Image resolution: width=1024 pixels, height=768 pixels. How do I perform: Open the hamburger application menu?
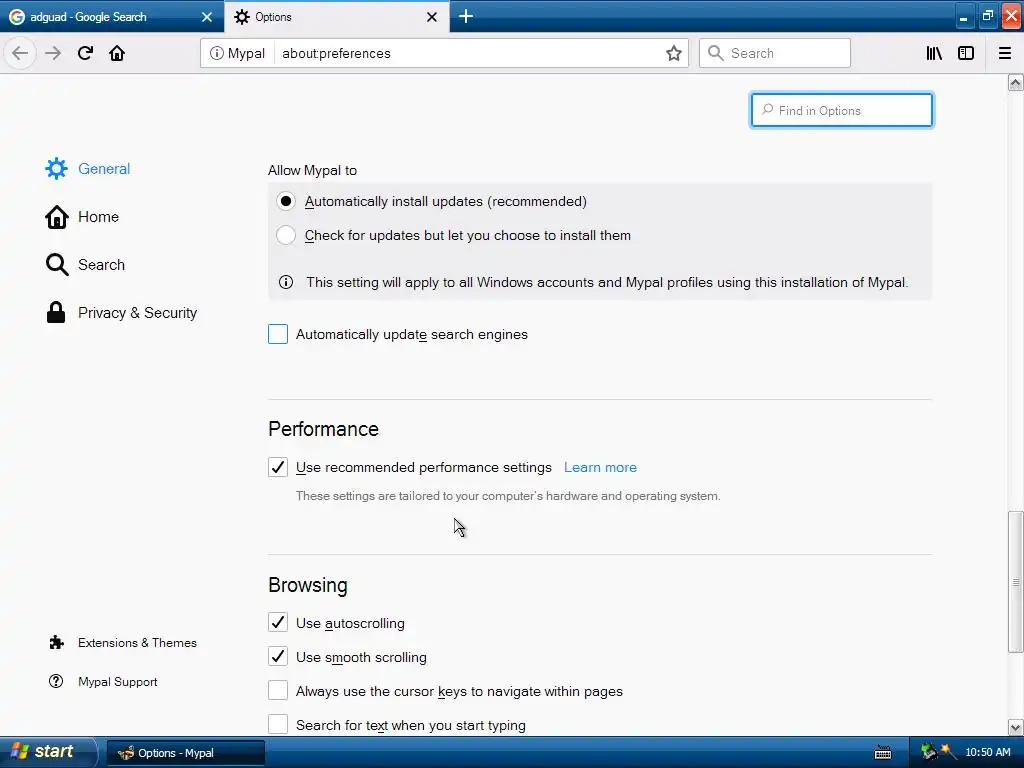click(1004, 53)
